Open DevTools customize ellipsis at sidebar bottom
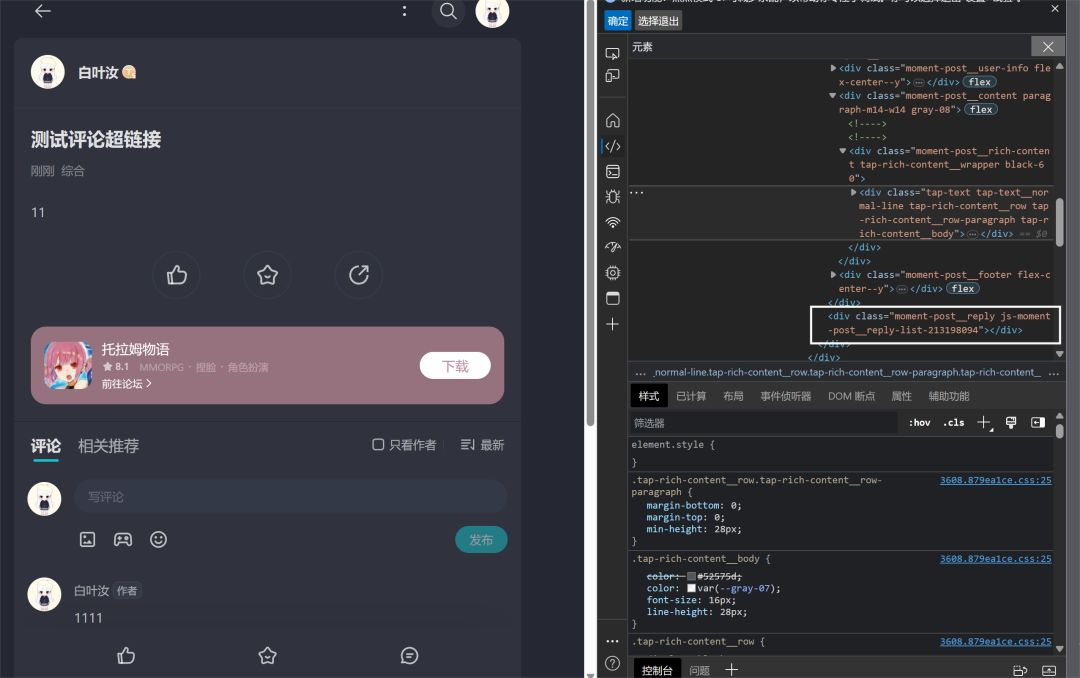 click(x=612, y=641)
